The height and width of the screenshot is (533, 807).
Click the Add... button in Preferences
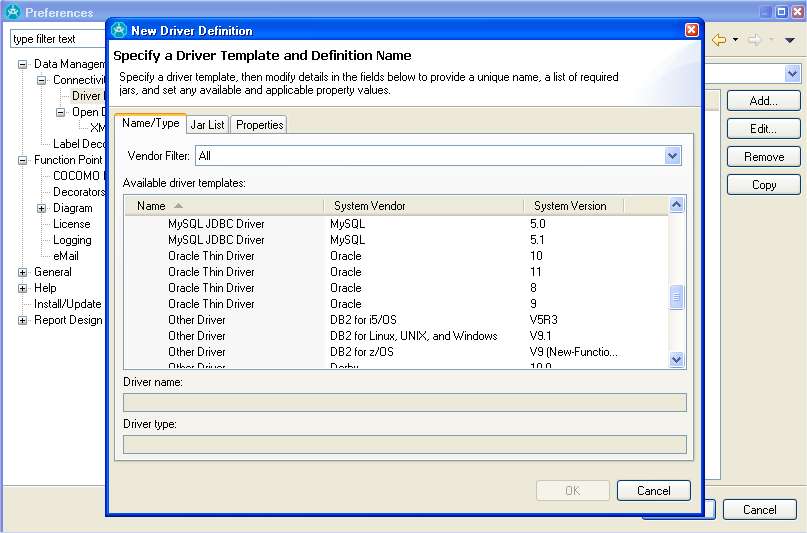(x=764, y=101)
